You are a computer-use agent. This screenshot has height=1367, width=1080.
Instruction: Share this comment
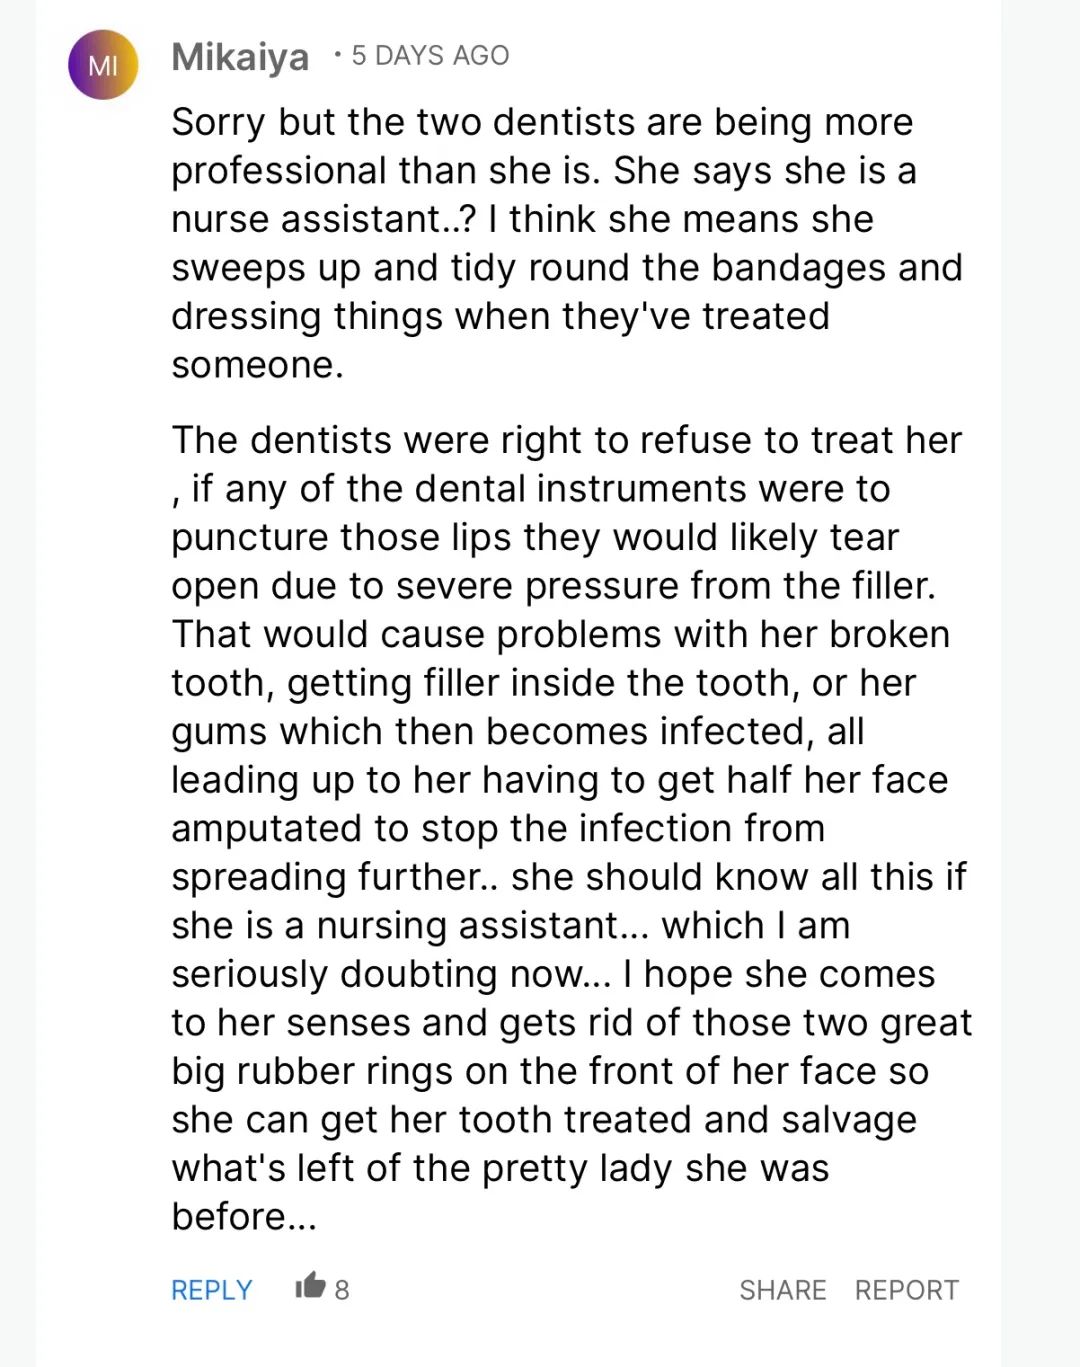783,1290
